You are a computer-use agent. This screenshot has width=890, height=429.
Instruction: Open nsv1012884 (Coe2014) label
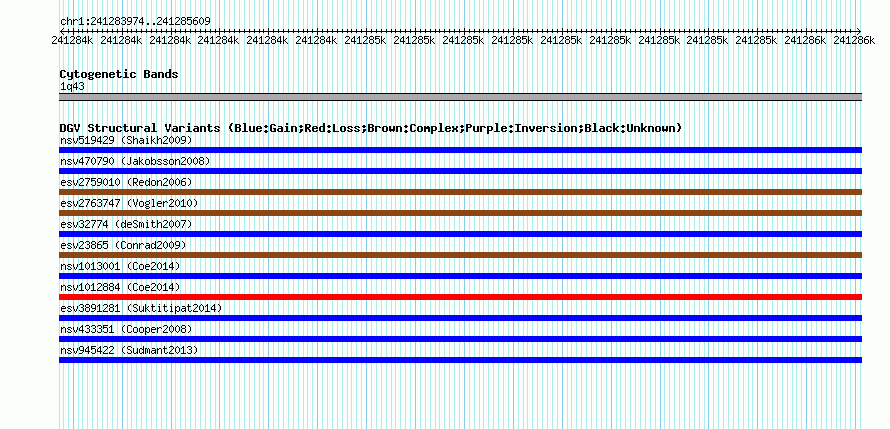click(120, 287)
